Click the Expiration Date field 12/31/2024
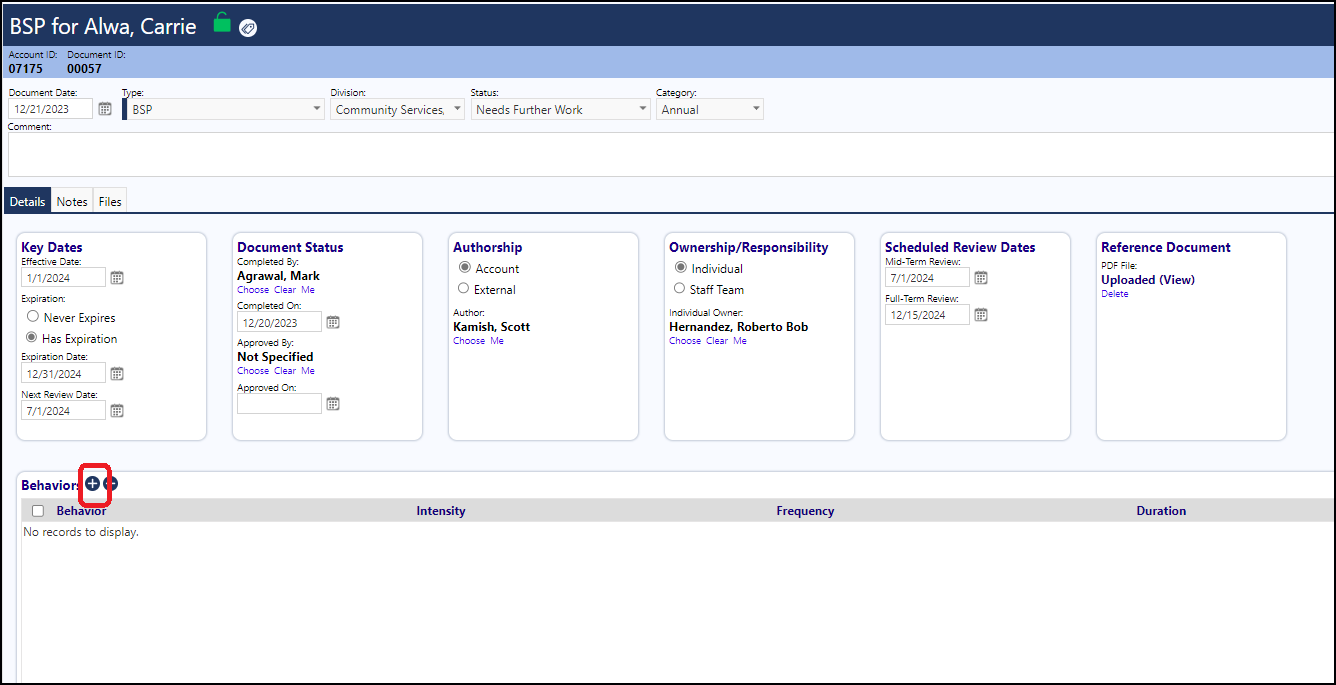Screen dimensions: 1336x685 click(63, 374)
